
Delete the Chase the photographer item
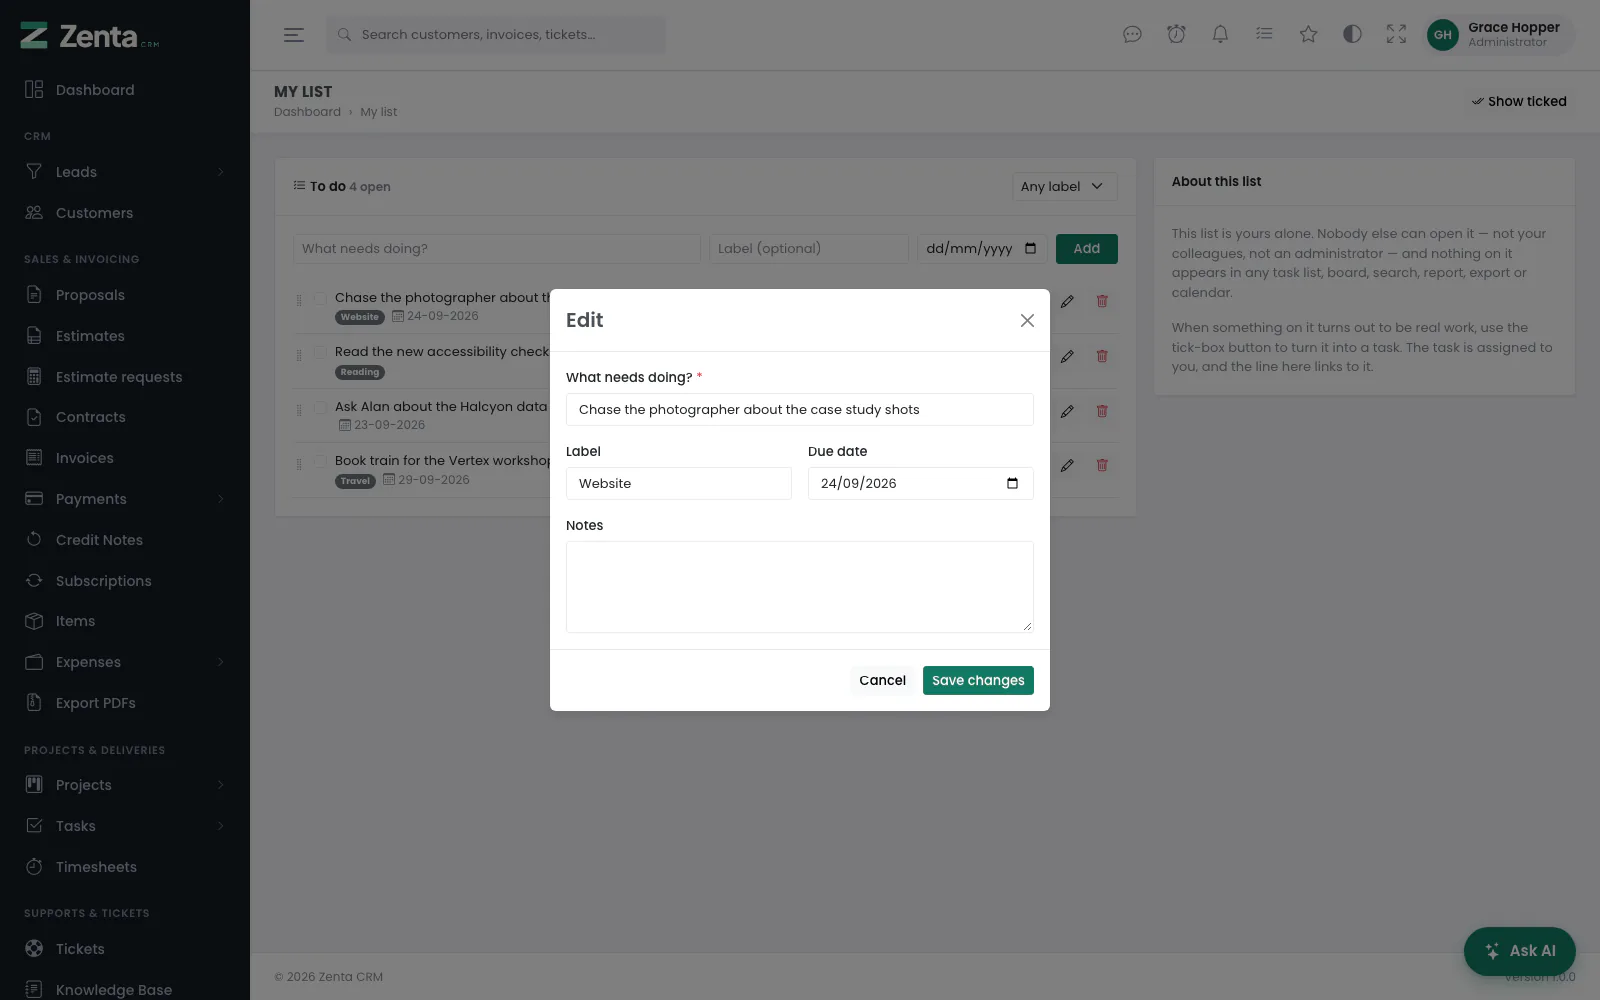[x=1102, y=301]
